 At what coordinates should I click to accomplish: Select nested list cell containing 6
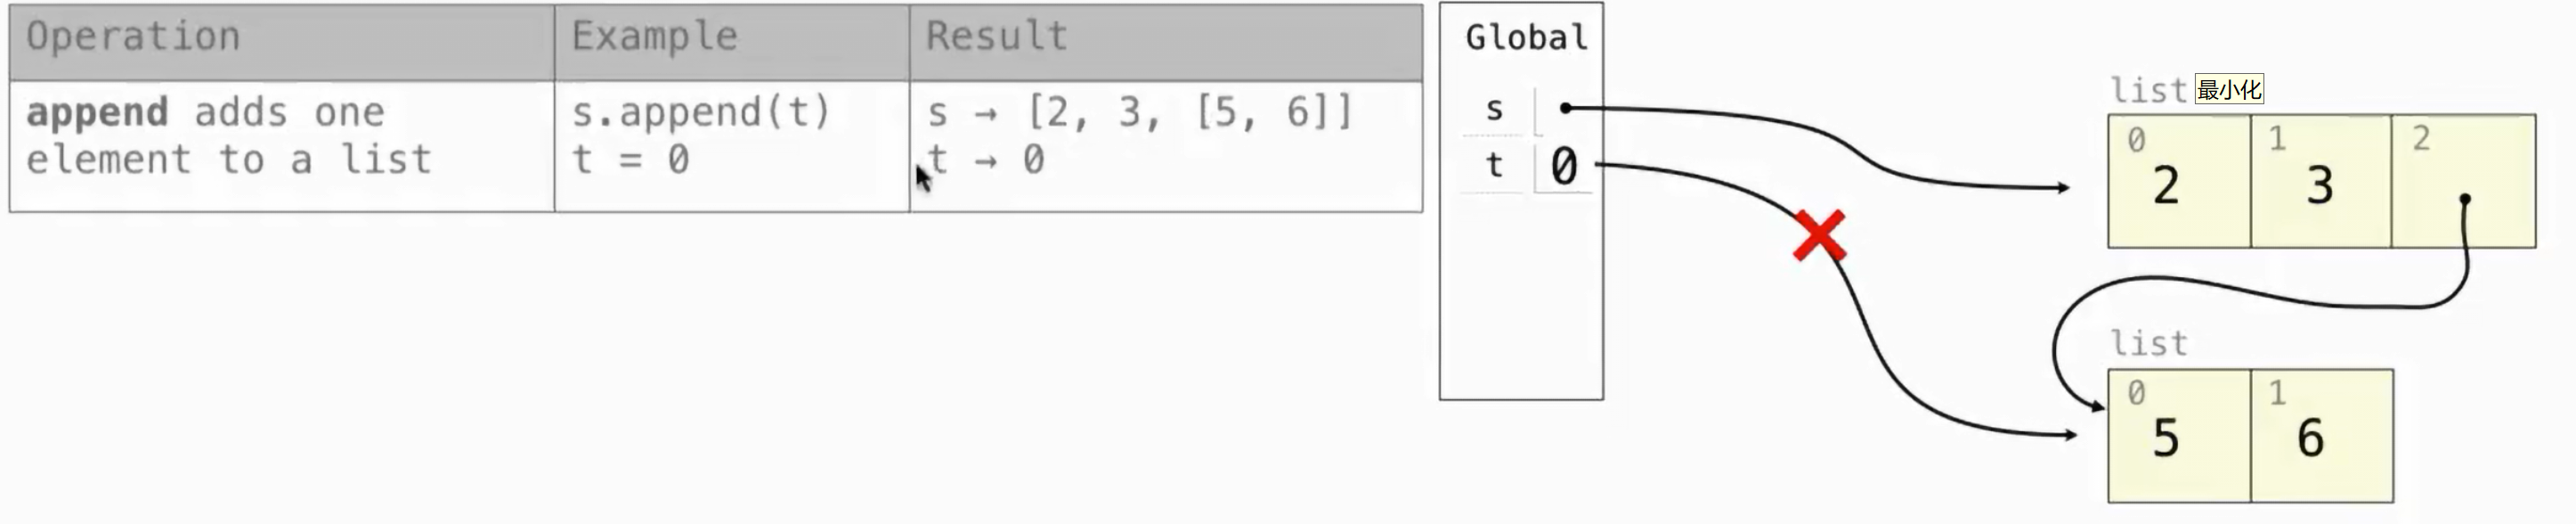pyautogui.click(x=2322, y=435)
